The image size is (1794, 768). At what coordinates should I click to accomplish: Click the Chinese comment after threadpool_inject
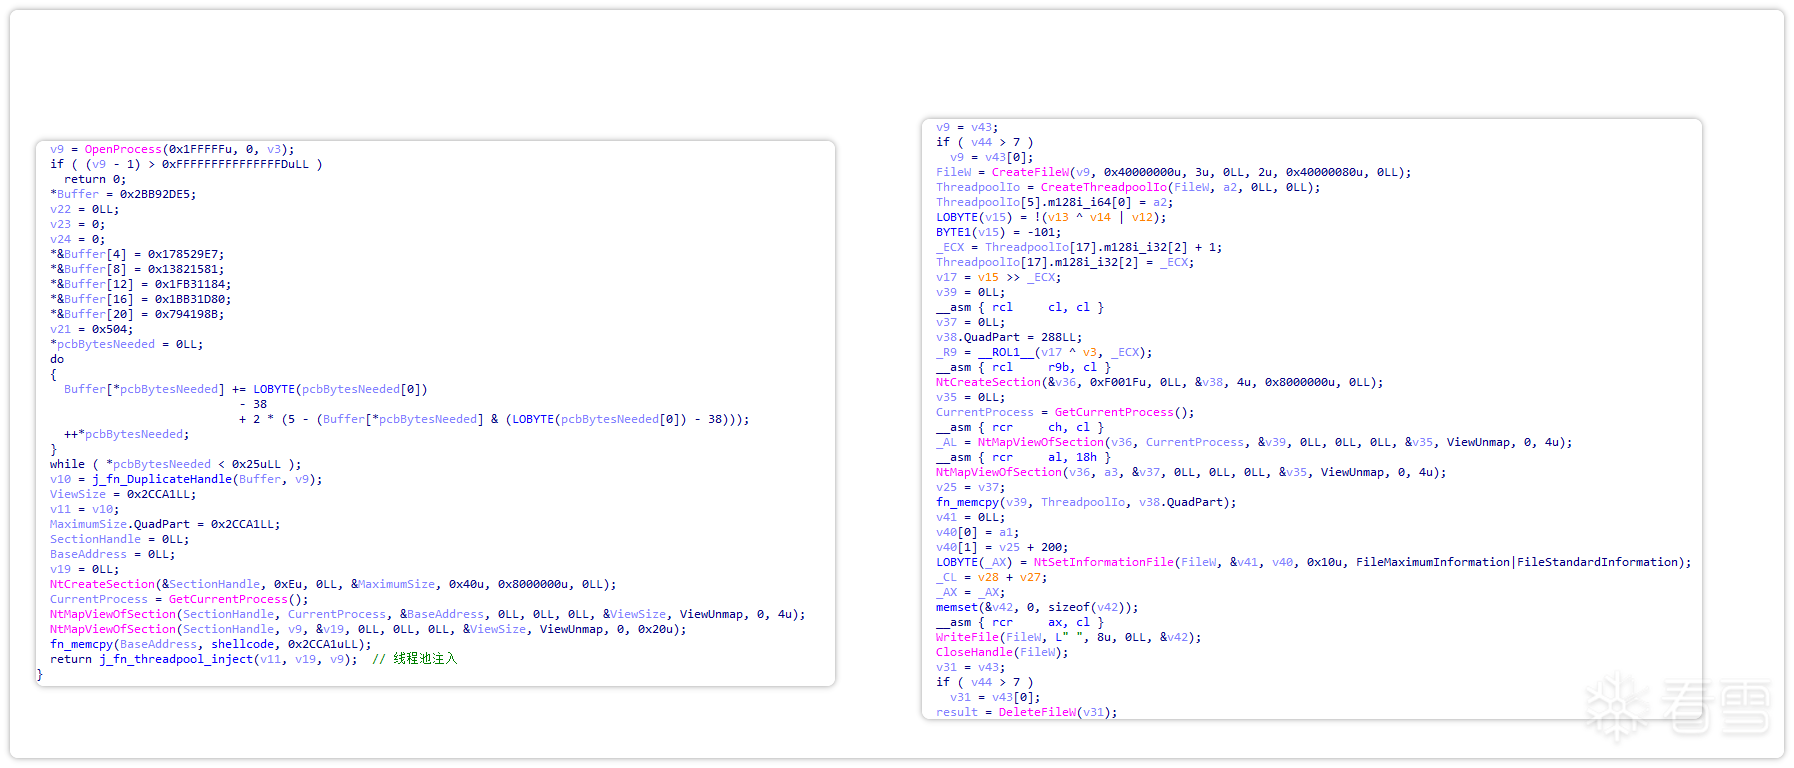pyautogui.click(x=414, y=659)
